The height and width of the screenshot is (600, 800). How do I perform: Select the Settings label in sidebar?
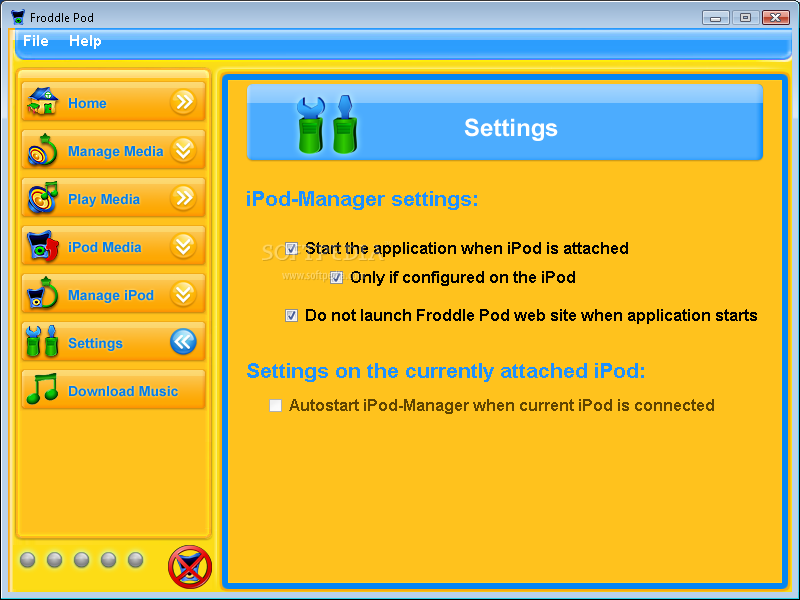tap(95, 343)
